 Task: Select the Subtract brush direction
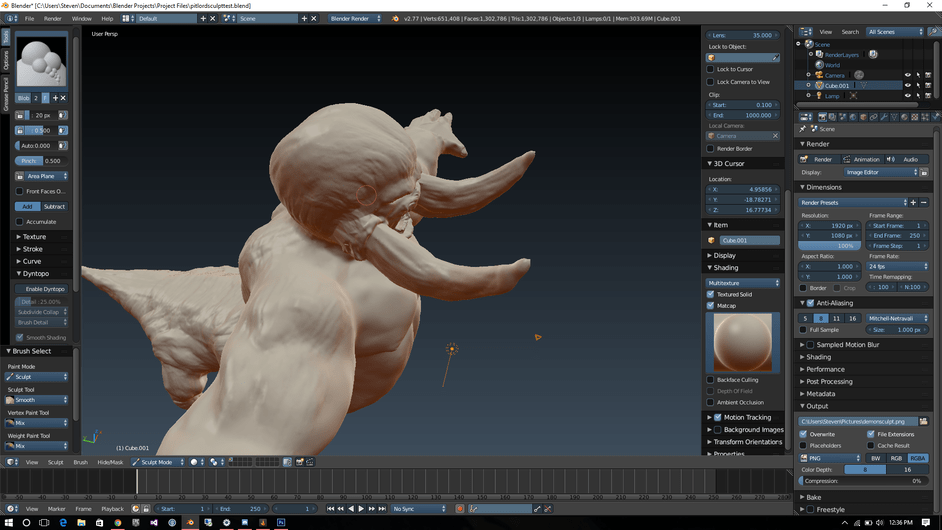point(55,206)
